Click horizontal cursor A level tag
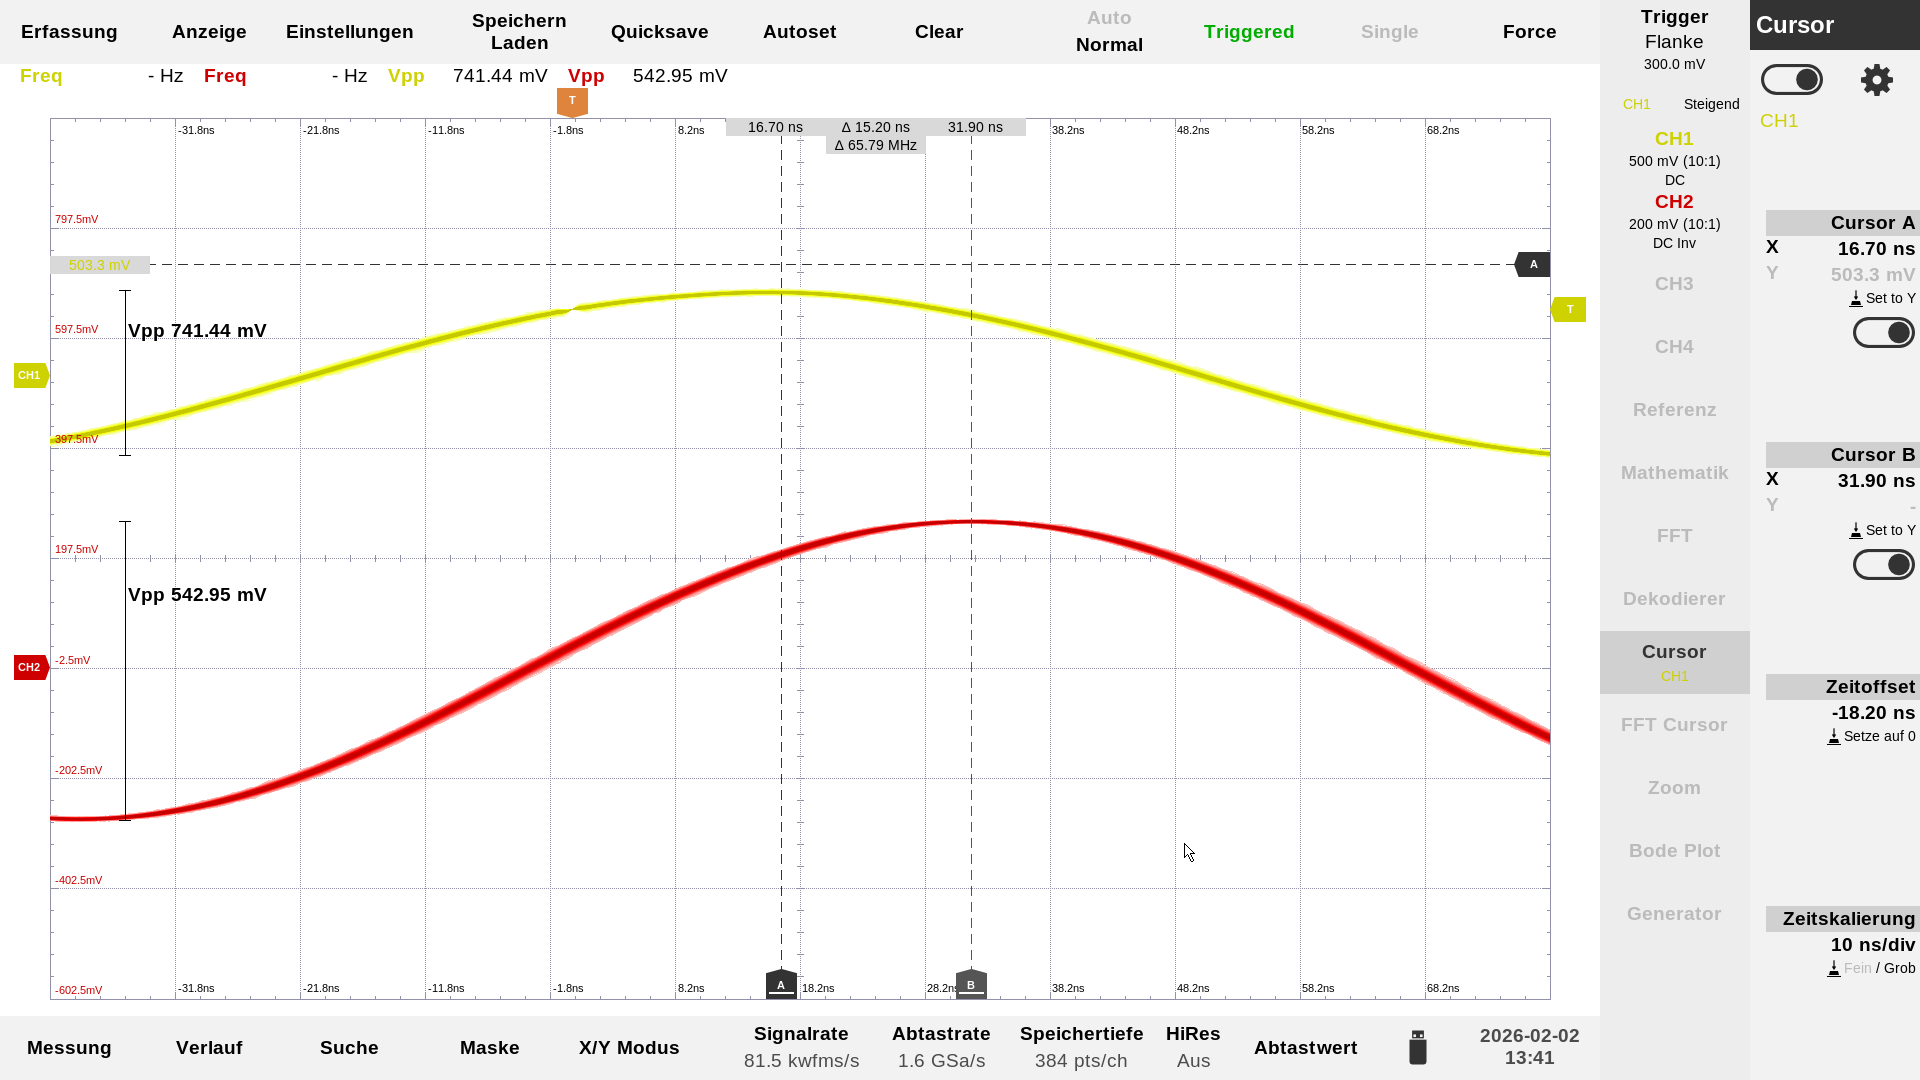This screenshot has width=1920, height=1080. (x=1532, y=265)
